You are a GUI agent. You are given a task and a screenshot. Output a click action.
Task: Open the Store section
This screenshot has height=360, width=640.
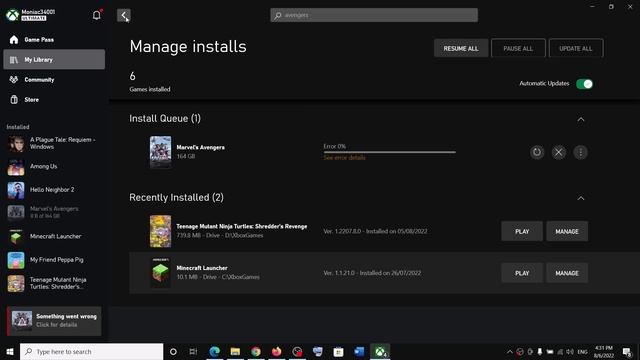point(54,100)
